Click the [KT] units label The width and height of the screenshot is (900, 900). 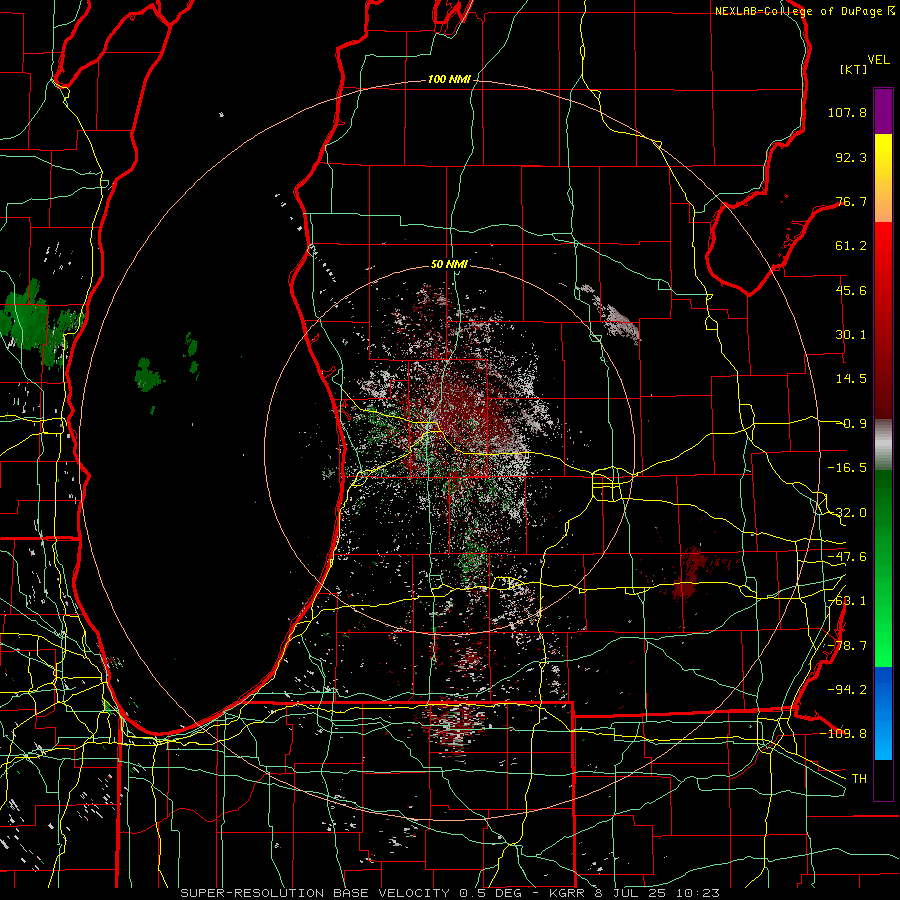click(x=854, y=69)
